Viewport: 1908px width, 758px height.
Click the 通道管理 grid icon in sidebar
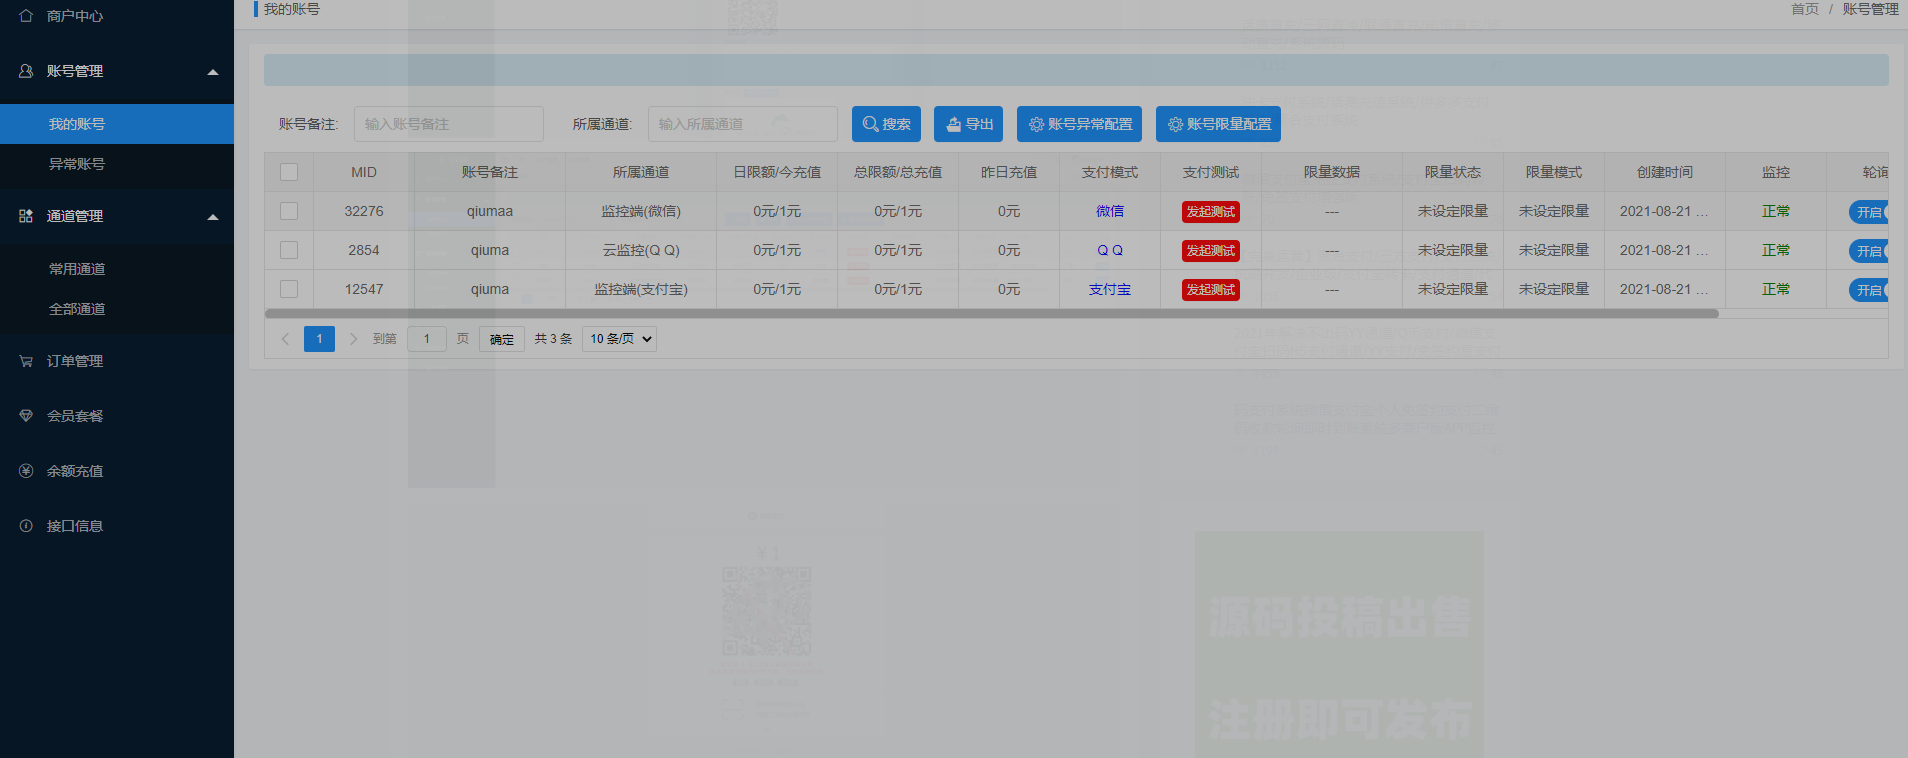click(26, 216)
